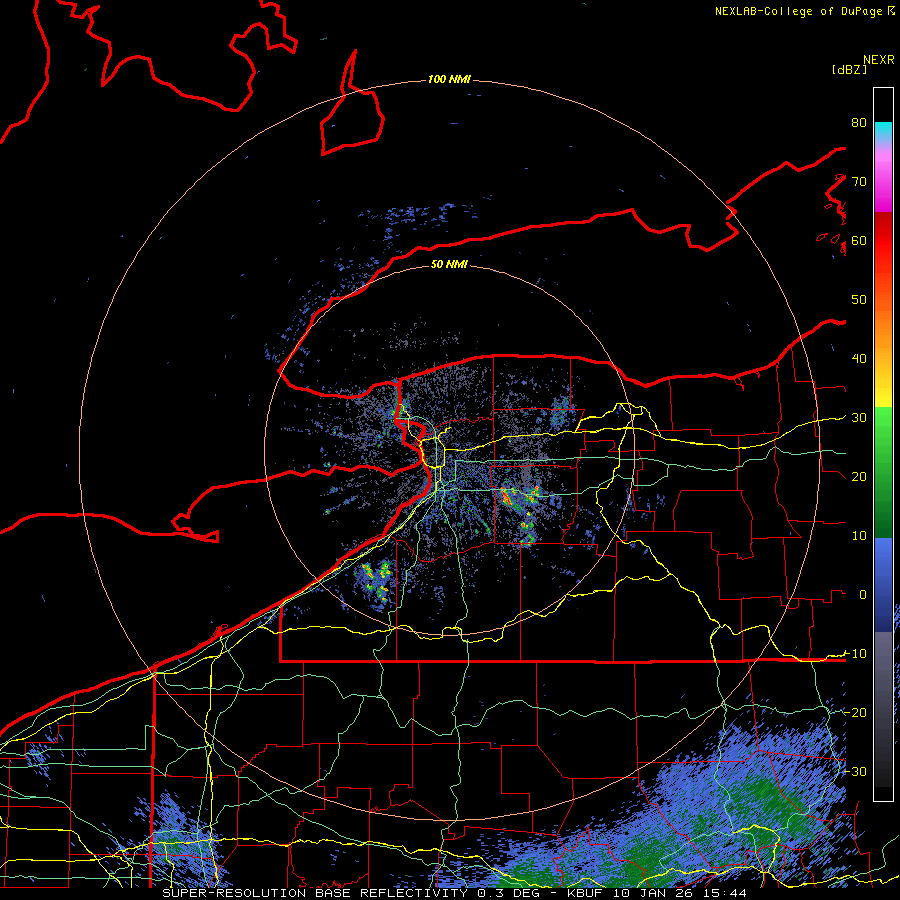Click the 80 tick label on the dBZ scale
Viewport: 900px width, 900px height.
(859, 122)
